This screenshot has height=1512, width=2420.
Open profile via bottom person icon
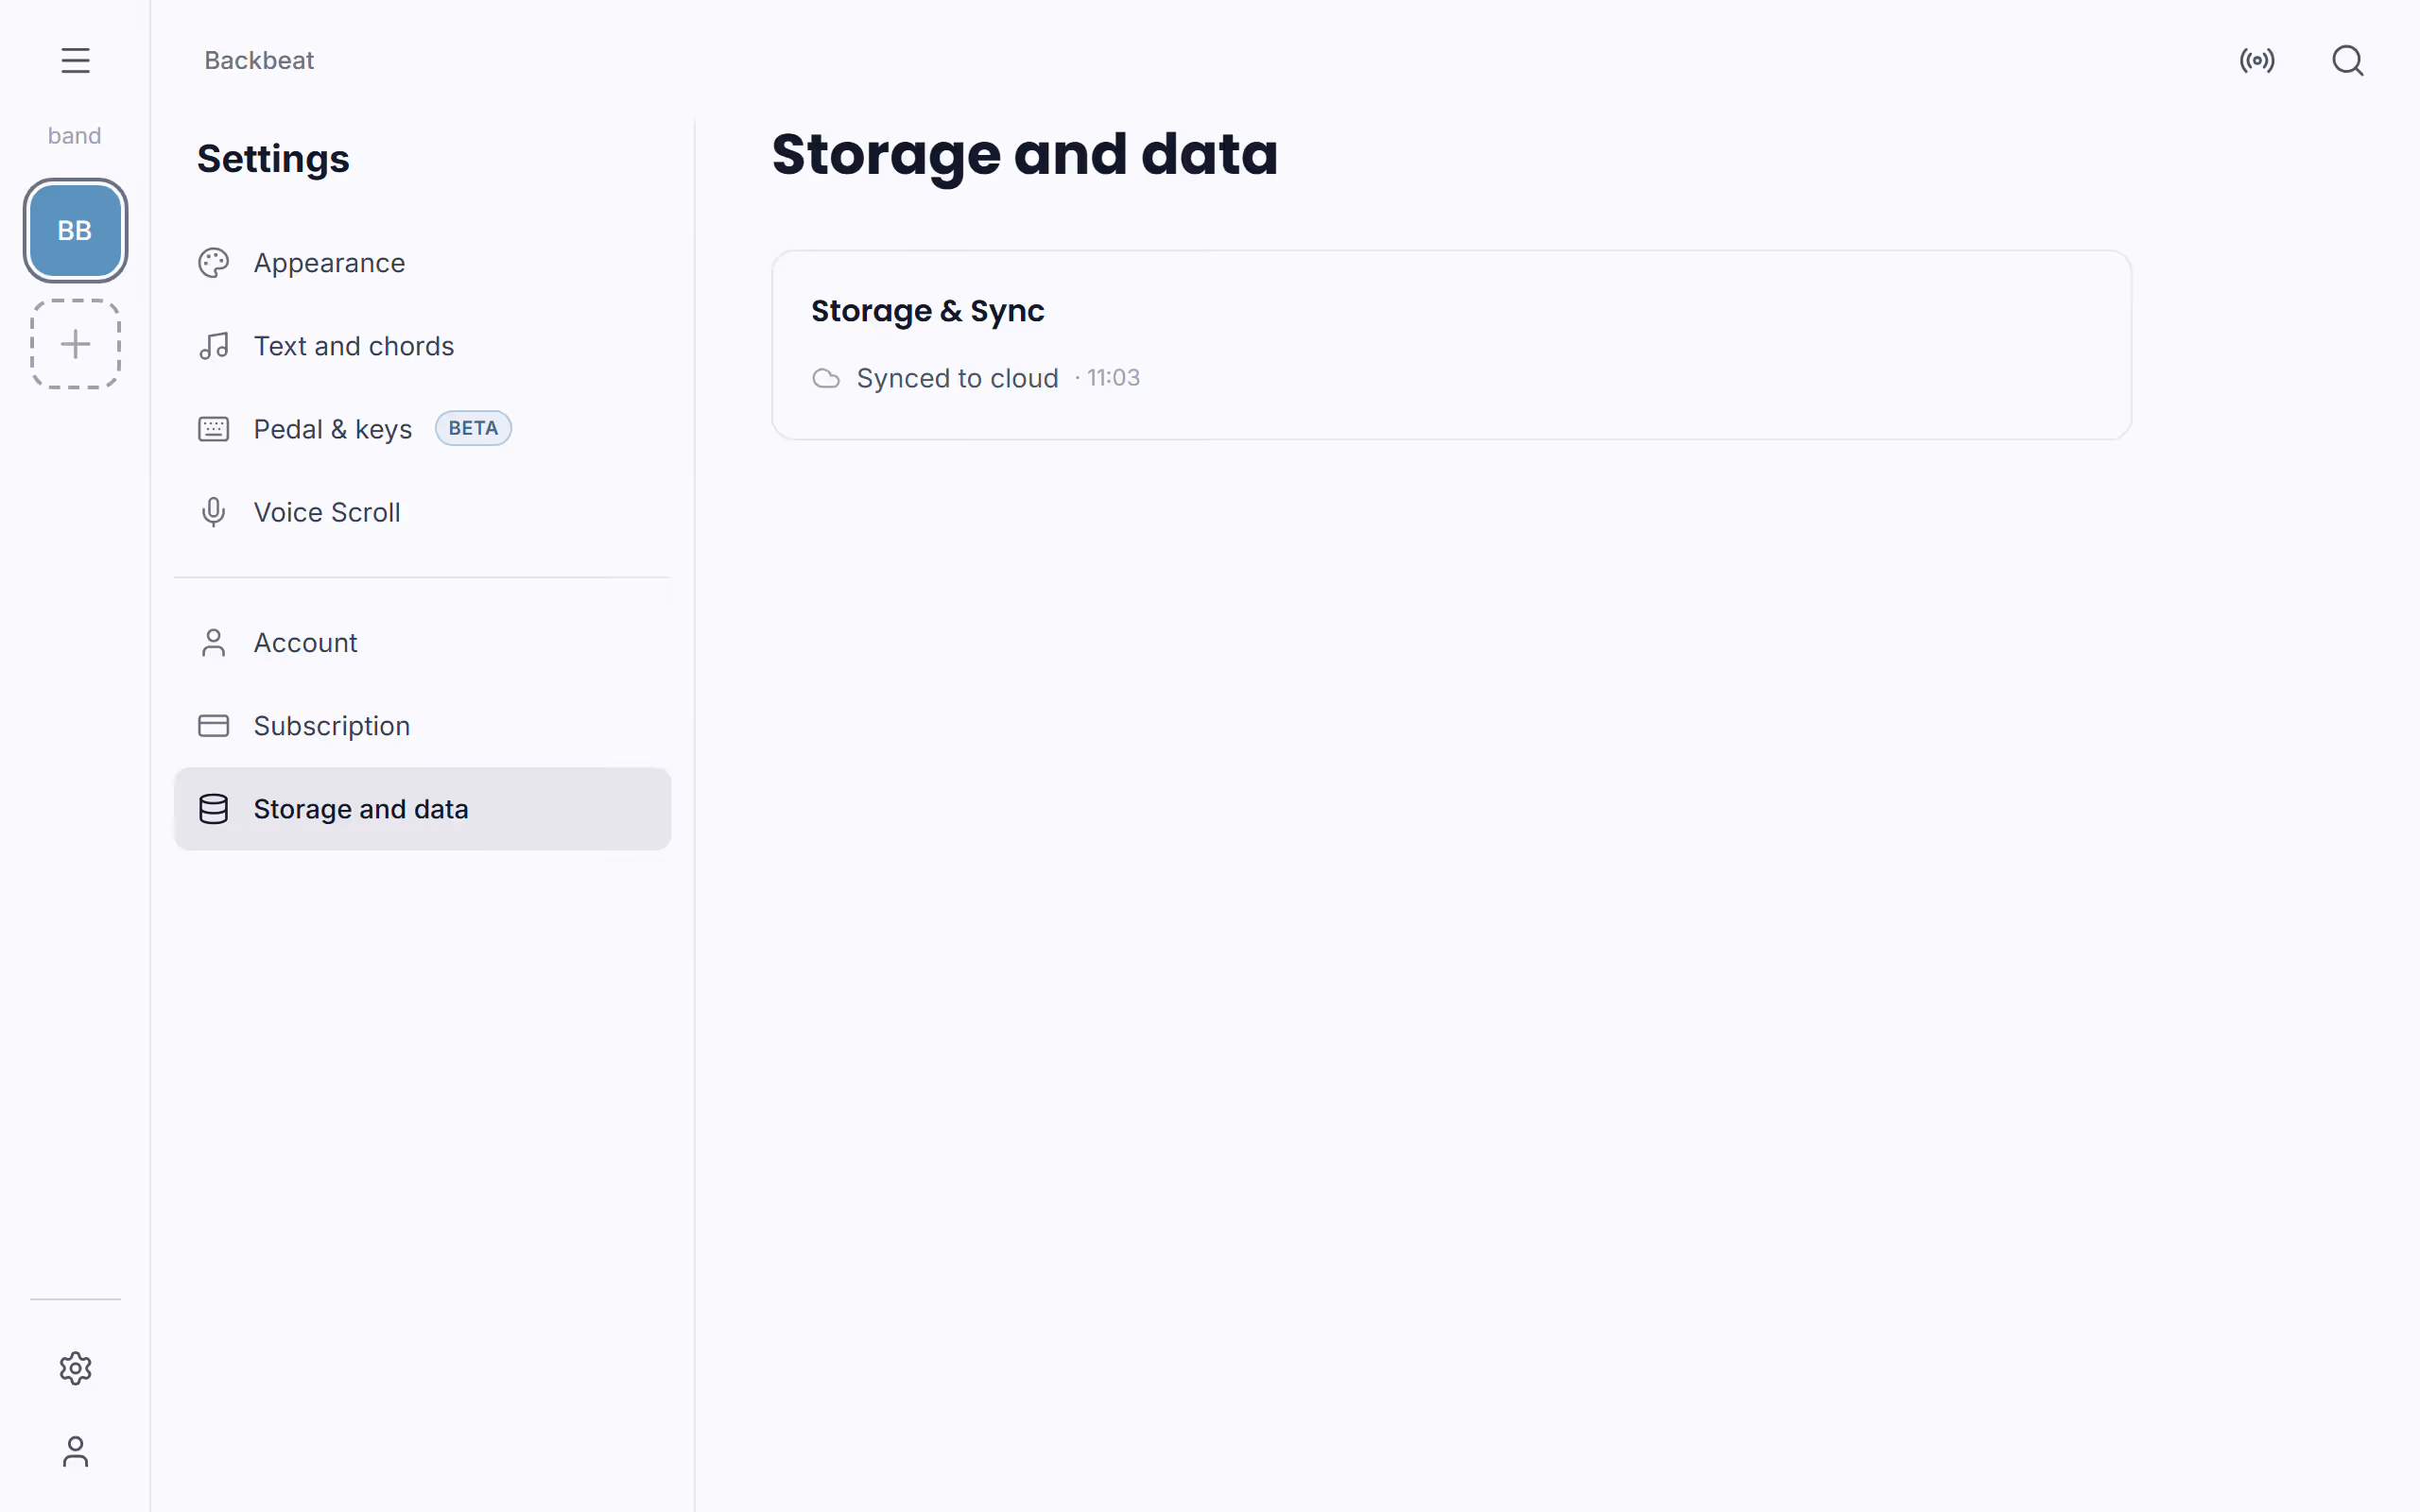75,1451
